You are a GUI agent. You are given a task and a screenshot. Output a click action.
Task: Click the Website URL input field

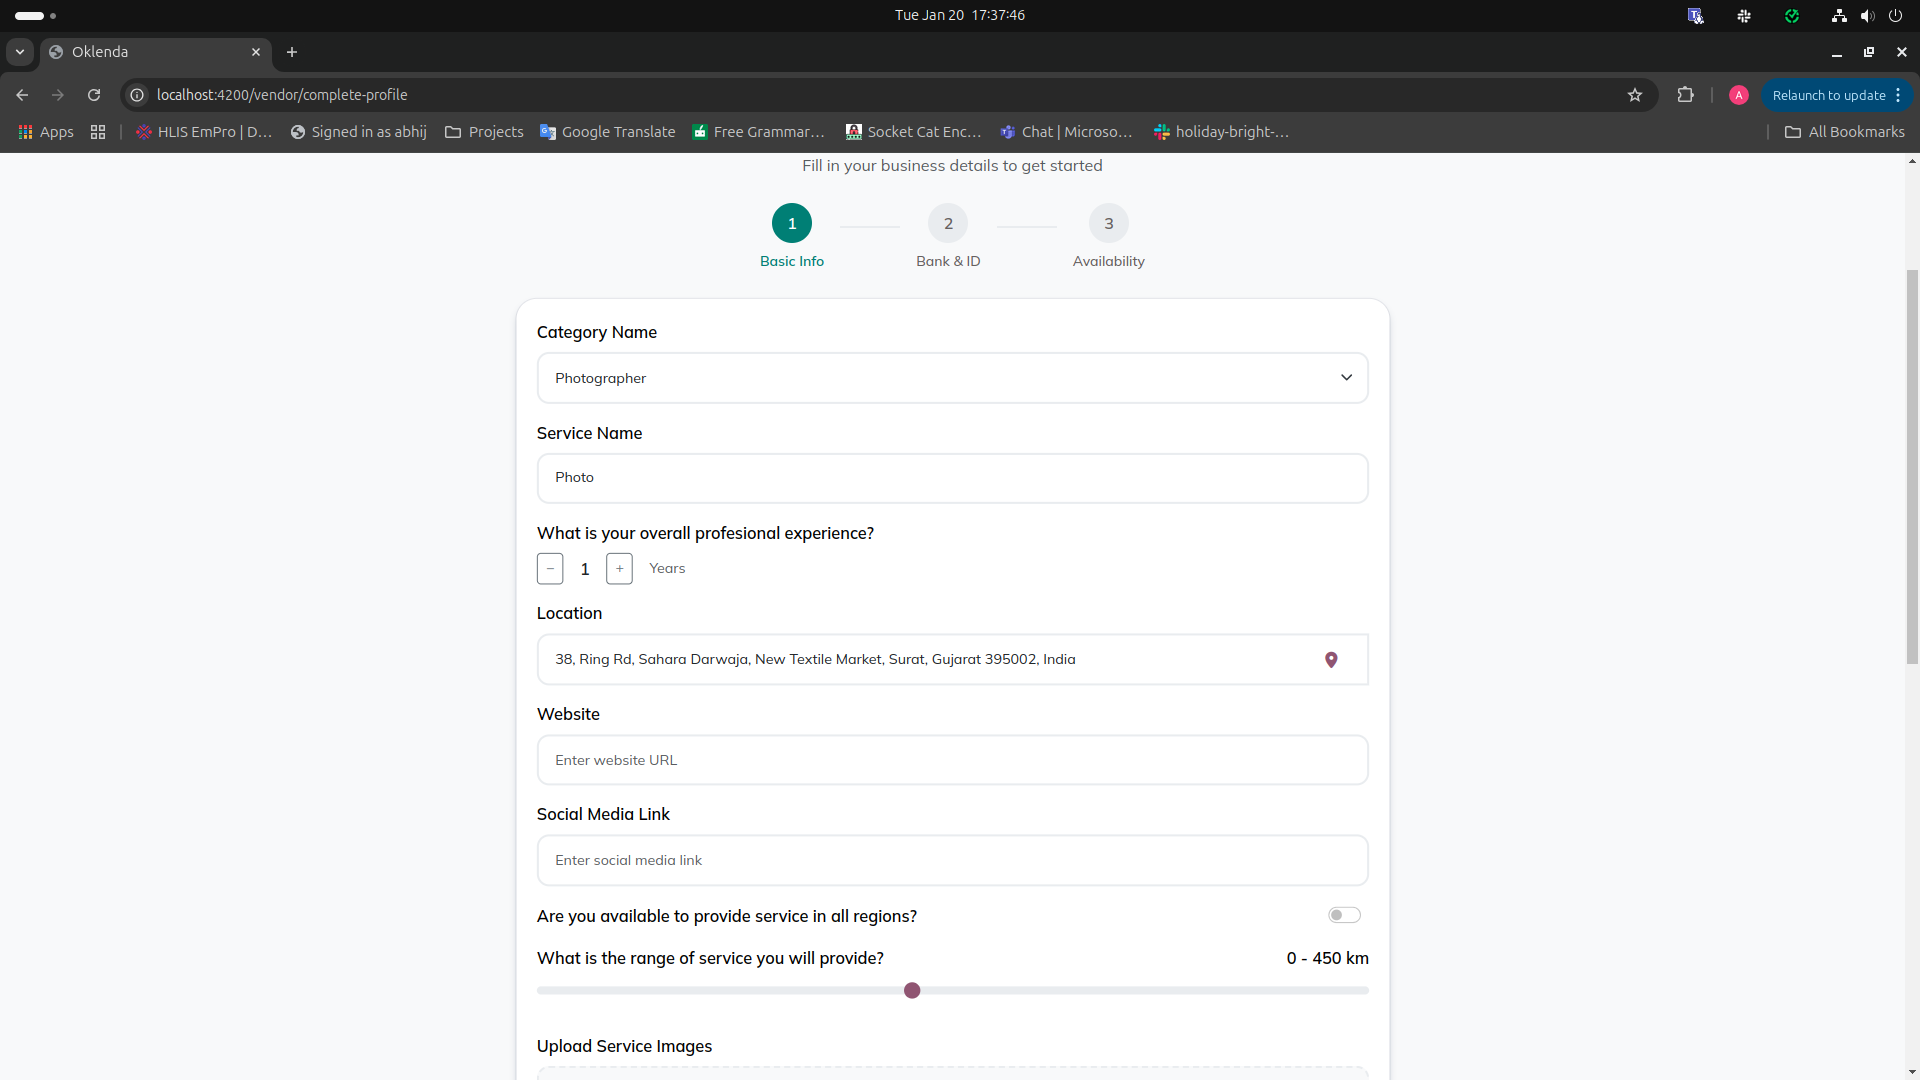pyautogui.click(x=952, y=760)
